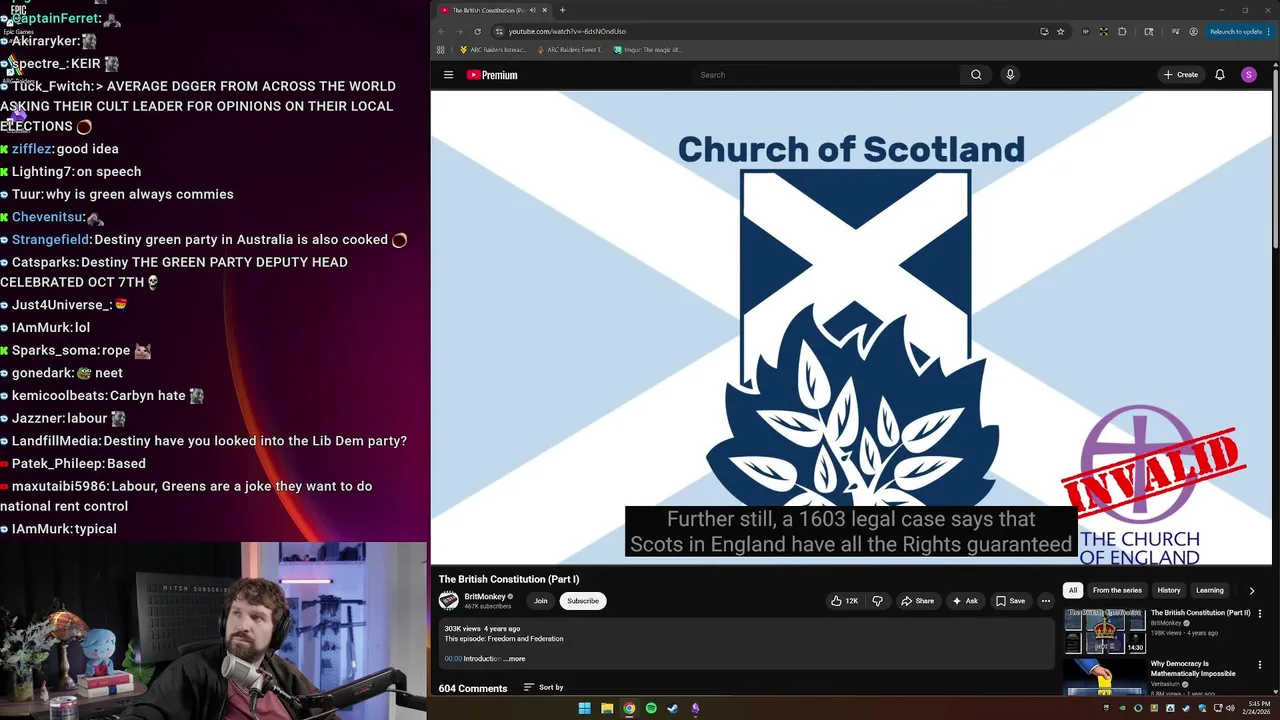
Task: Open Chrome extensions puzzle icon
Action: [1122, 31]
